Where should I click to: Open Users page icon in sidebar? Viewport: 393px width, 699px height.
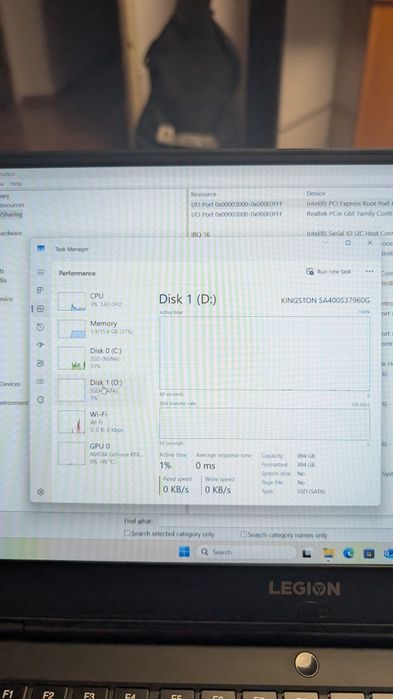41,363
